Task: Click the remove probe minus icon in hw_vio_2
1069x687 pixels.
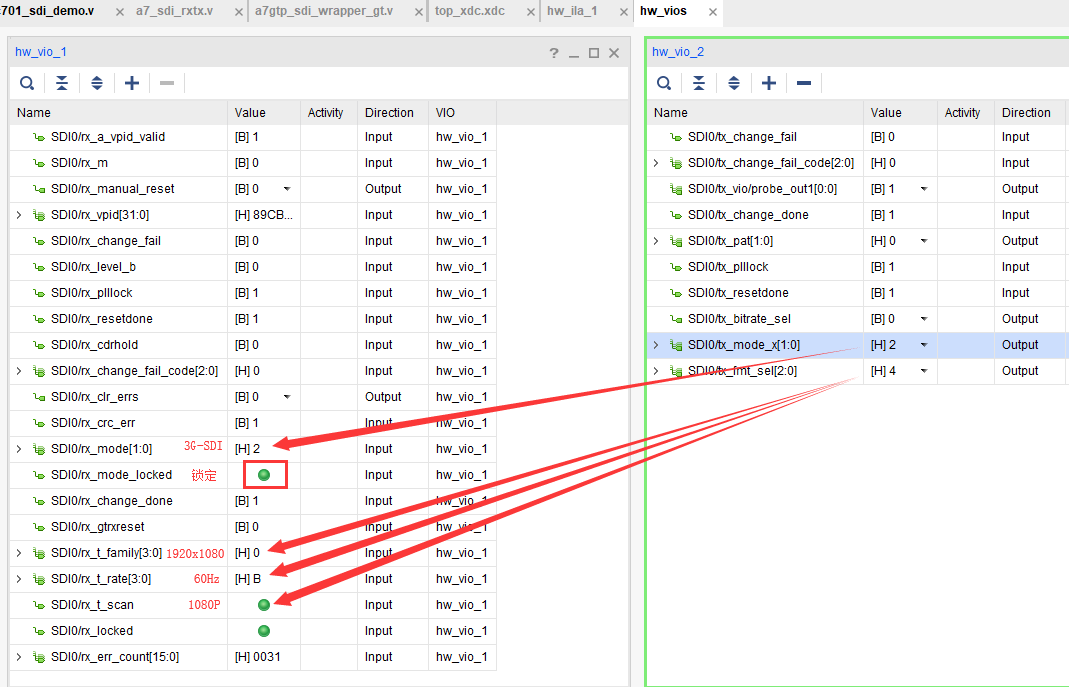Action: [804, 83]
